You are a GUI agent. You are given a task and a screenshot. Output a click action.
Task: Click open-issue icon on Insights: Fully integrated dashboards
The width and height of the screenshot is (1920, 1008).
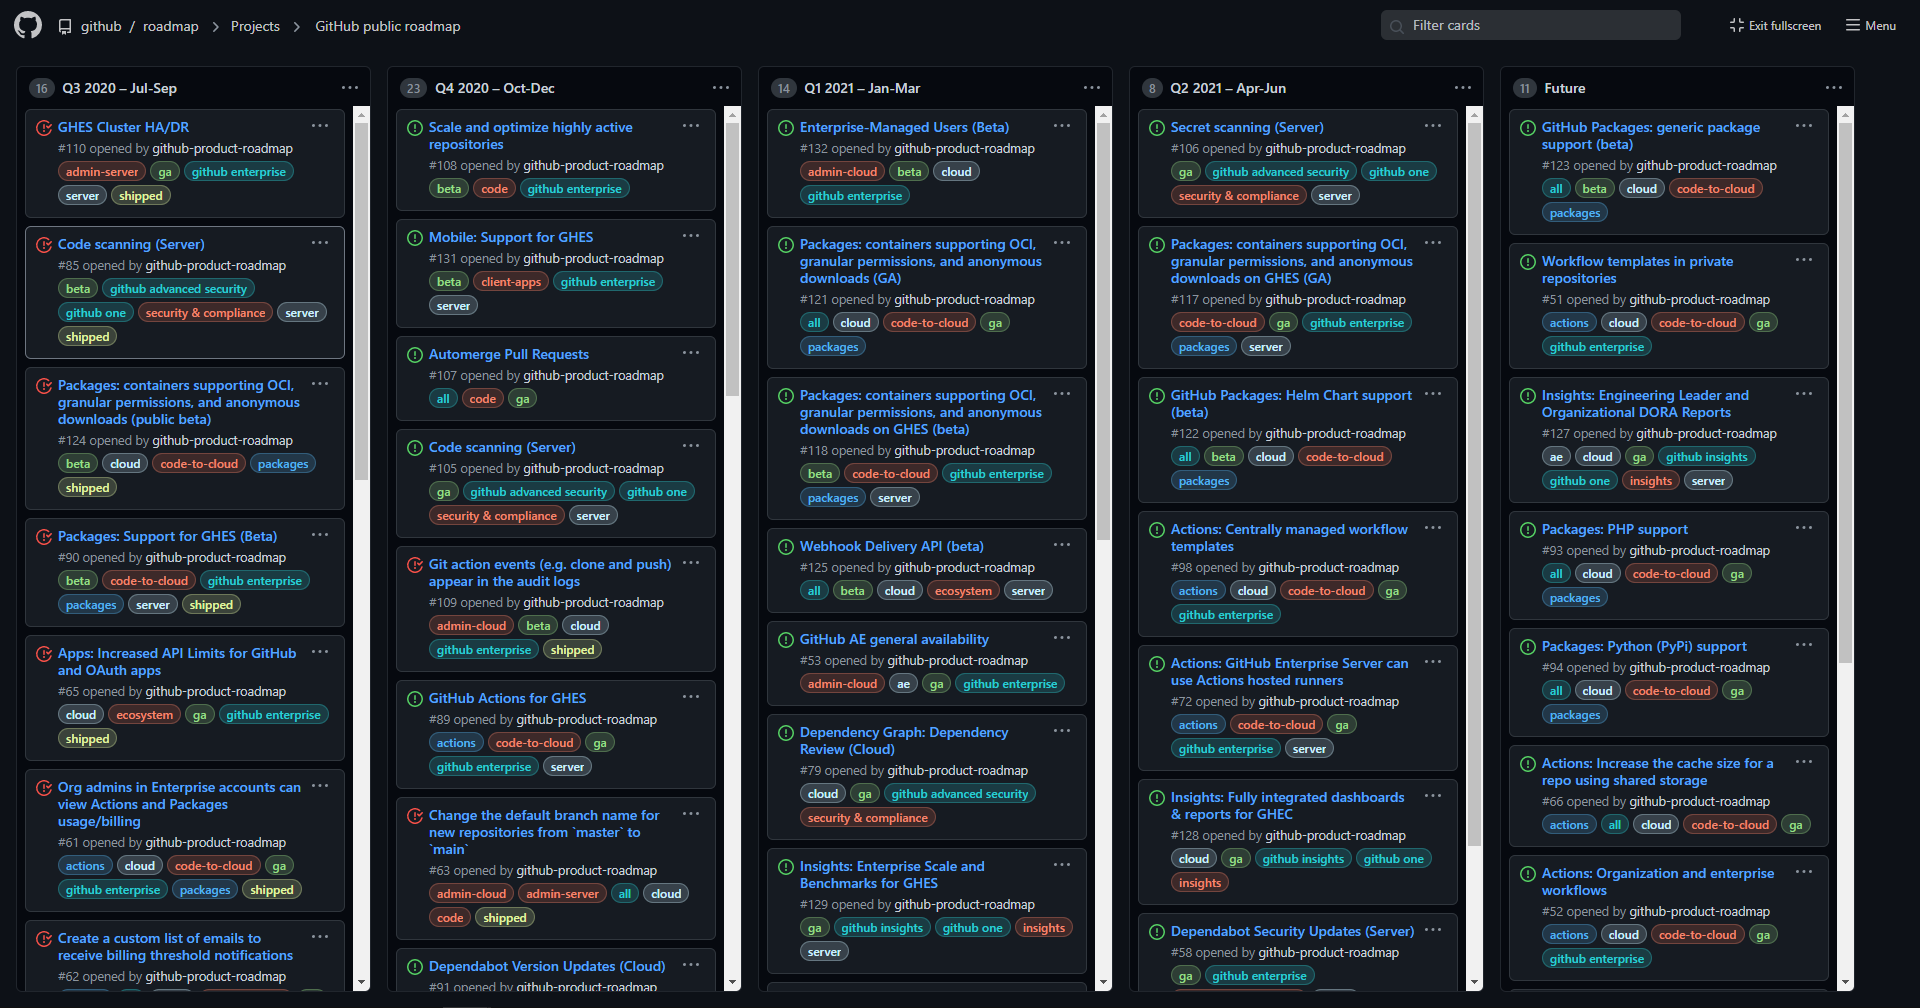(x=1157, y=798)
